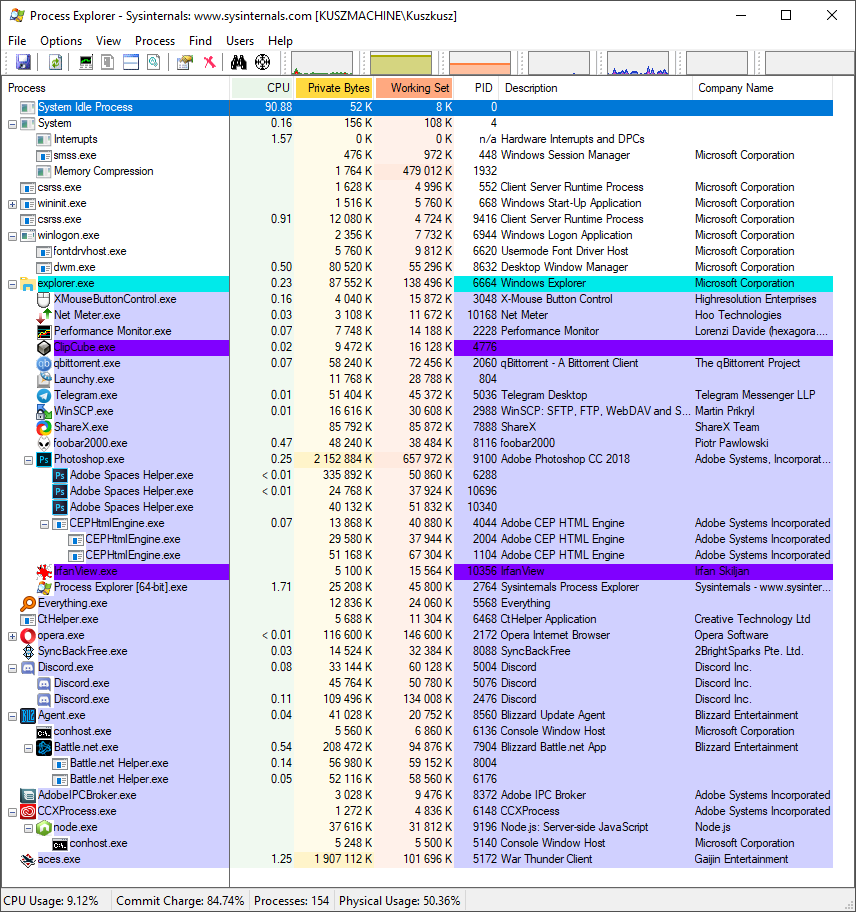Expand the opera.exe tree node

point(12,636)
